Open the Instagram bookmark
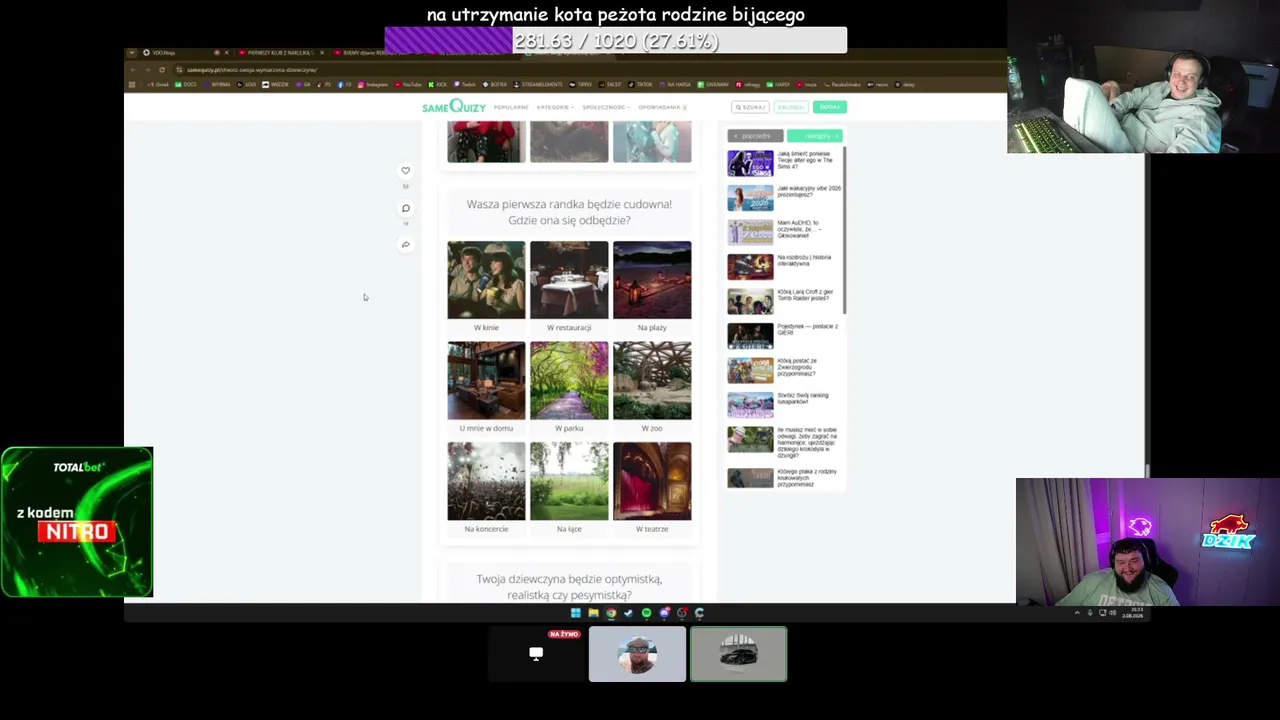Screen dimensions: 1280x720 (x=373, y=85)
